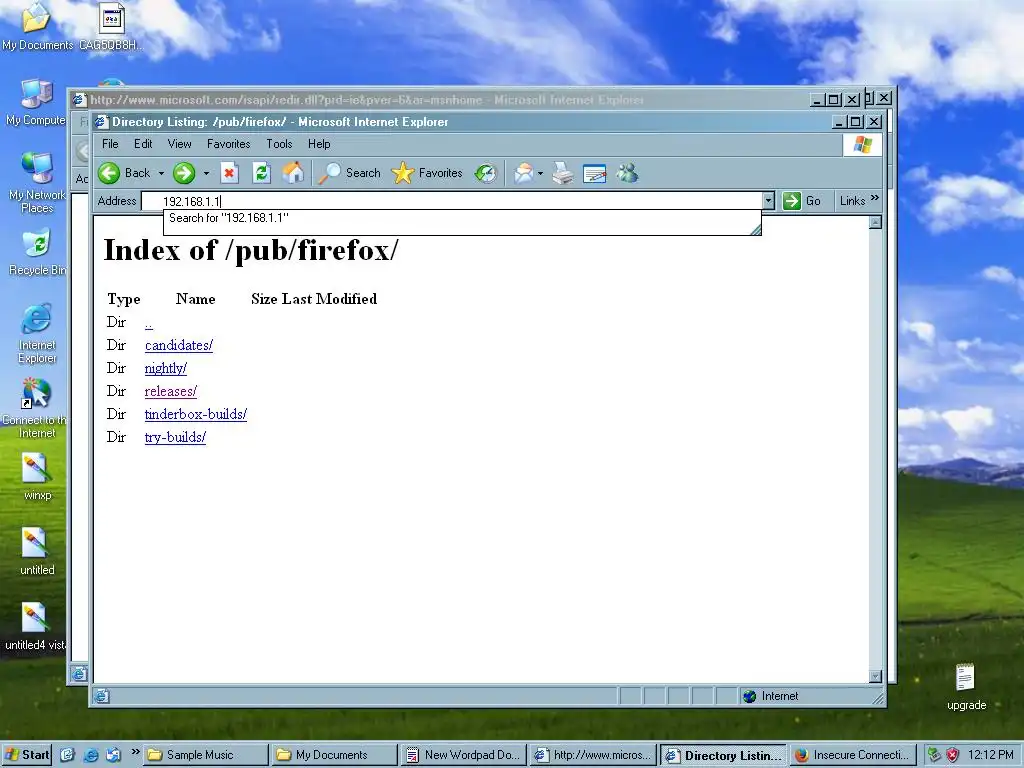1024x768 pixels.
Task: Open the try-builds/ directory link
Action: pyautogui.click(x=175, y=438)
